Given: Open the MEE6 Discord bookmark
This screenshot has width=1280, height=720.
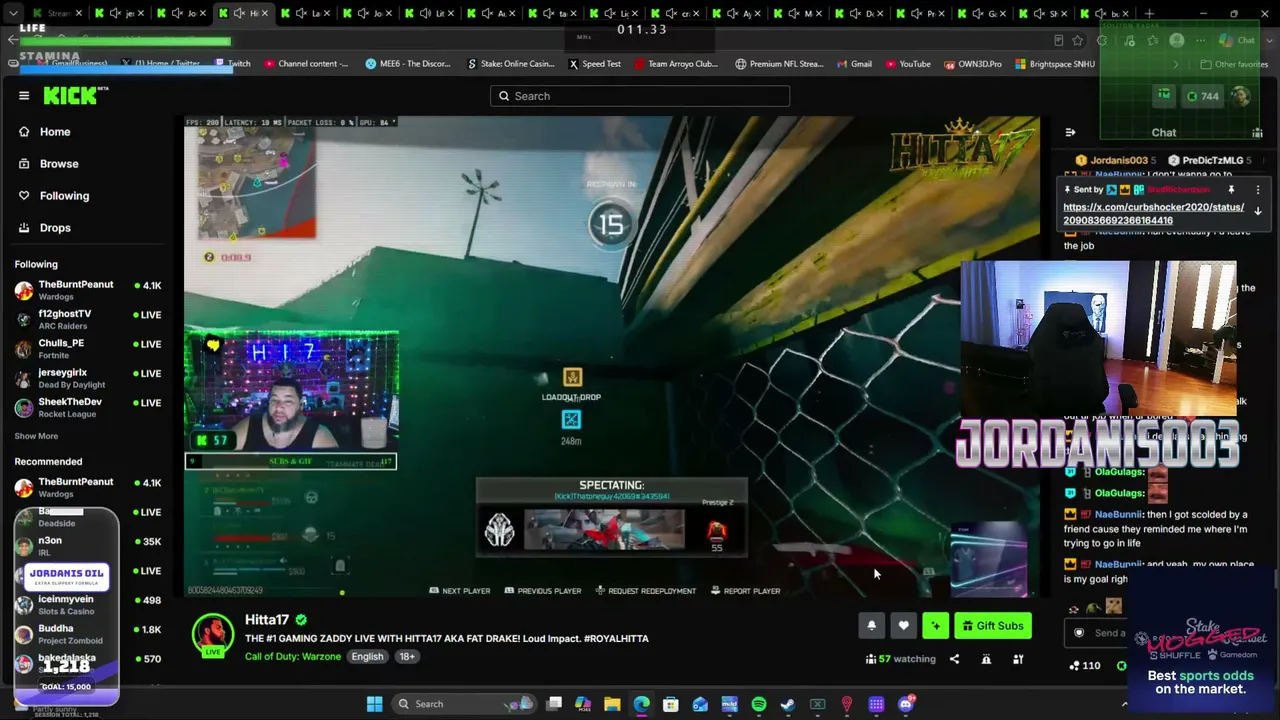Looking at the screenshot, I should 408,64.
